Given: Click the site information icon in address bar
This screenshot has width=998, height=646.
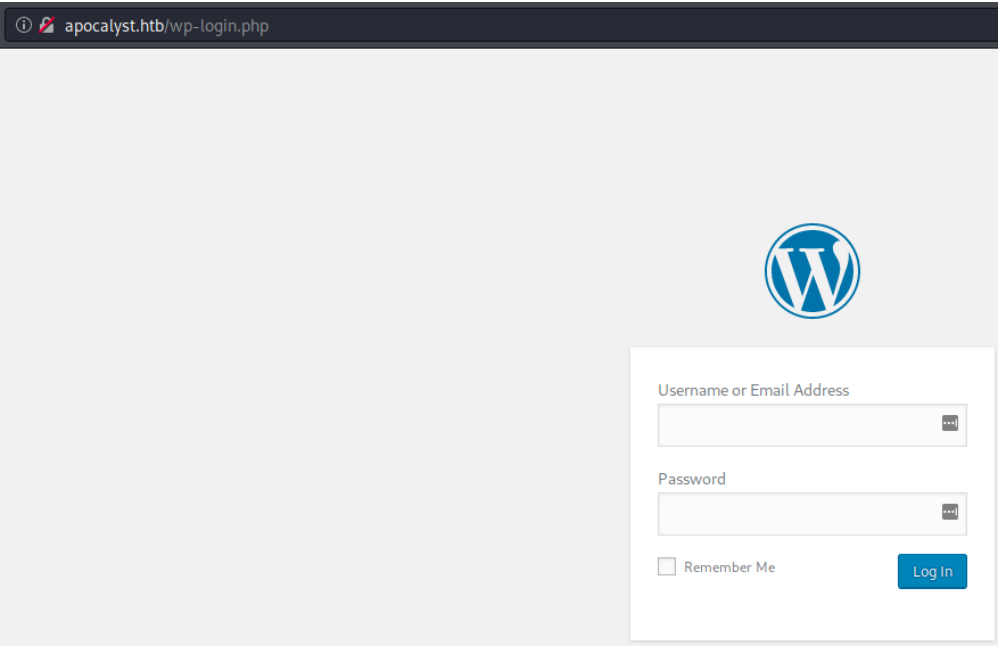Looking at the screenshot, I should 24,25.
